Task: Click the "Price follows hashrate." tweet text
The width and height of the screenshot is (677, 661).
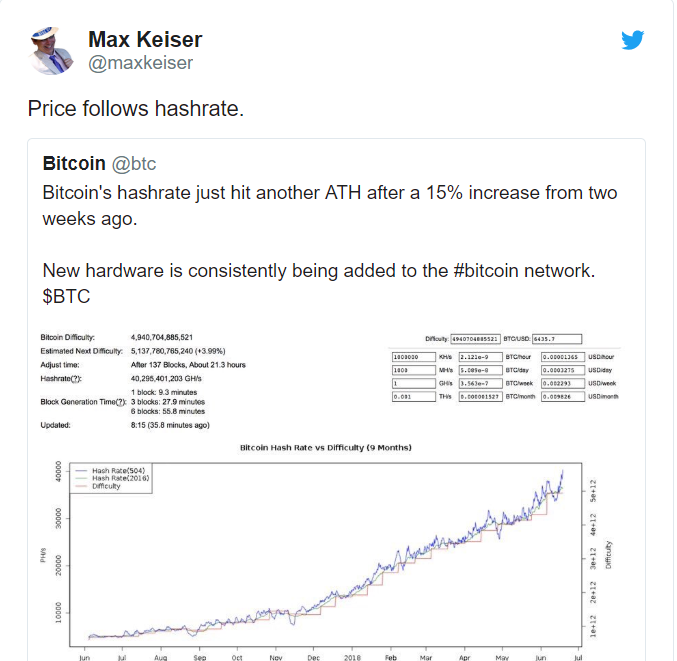Action: [135, 108]
